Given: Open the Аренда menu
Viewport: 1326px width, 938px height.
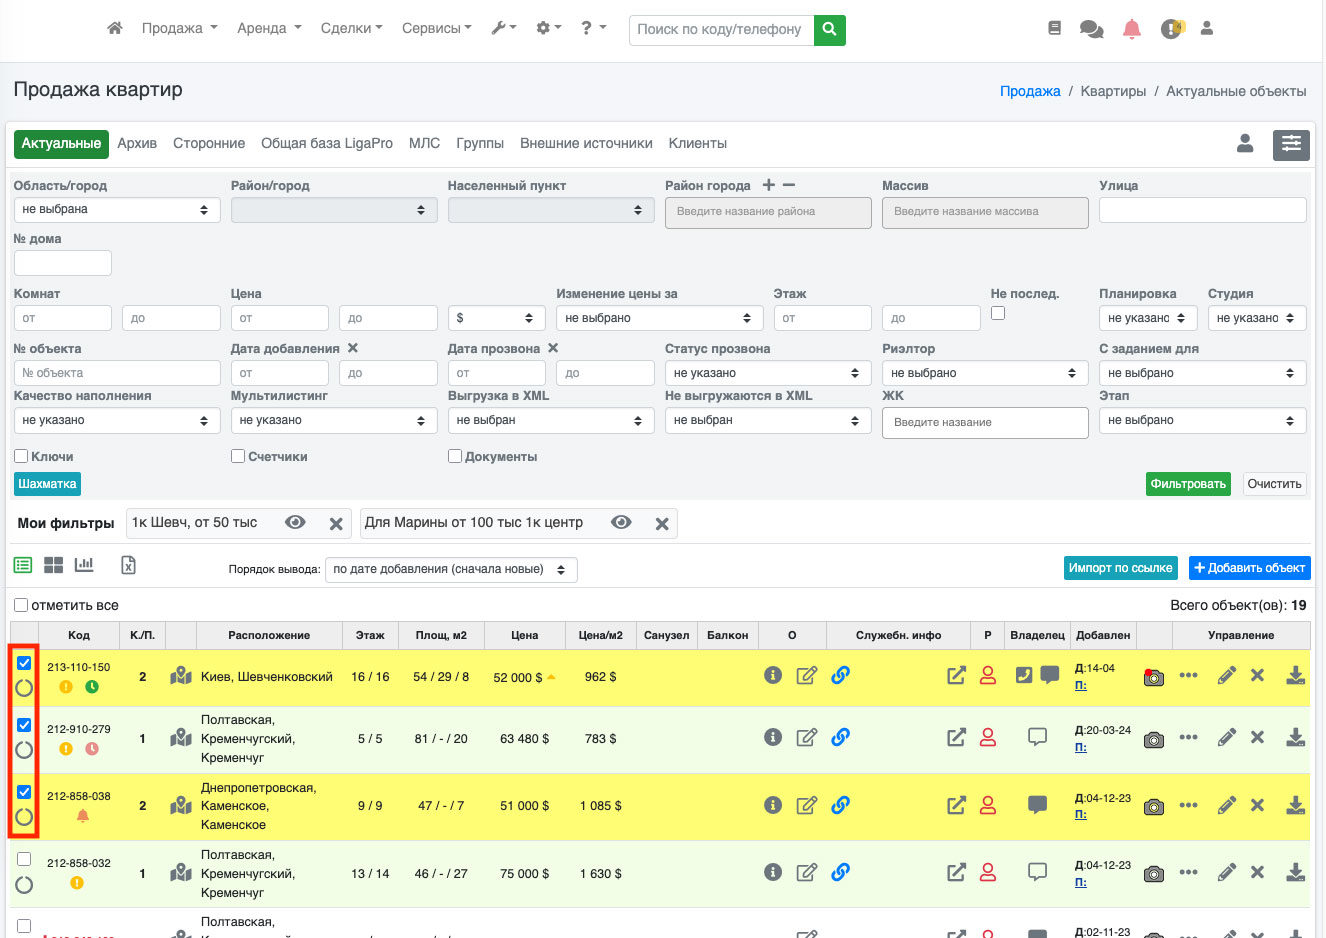Looking at the screenshot, I should (268, 28).
